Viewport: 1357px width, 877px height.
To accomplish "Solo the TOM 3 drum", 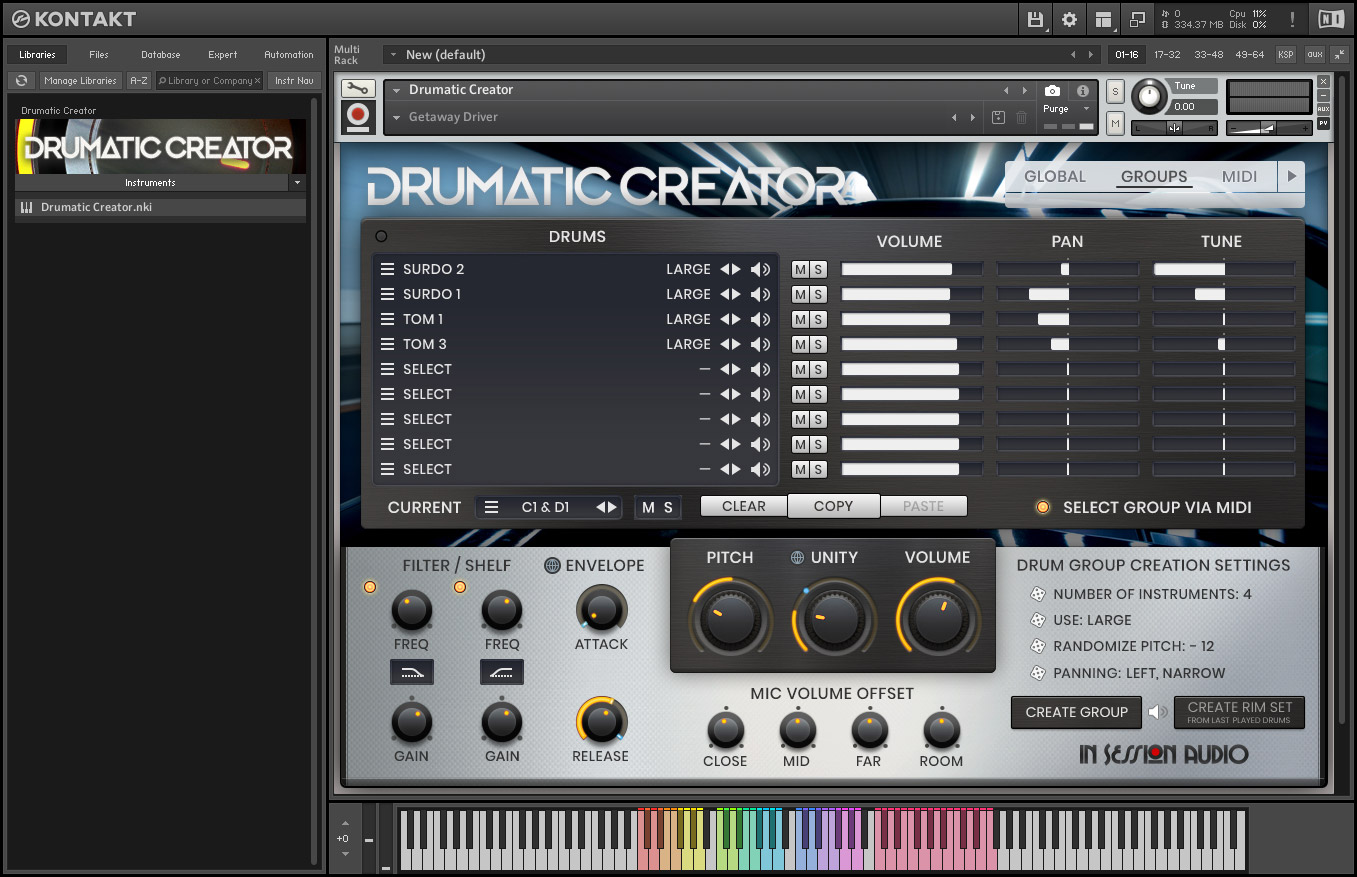I will pos(818,344).
